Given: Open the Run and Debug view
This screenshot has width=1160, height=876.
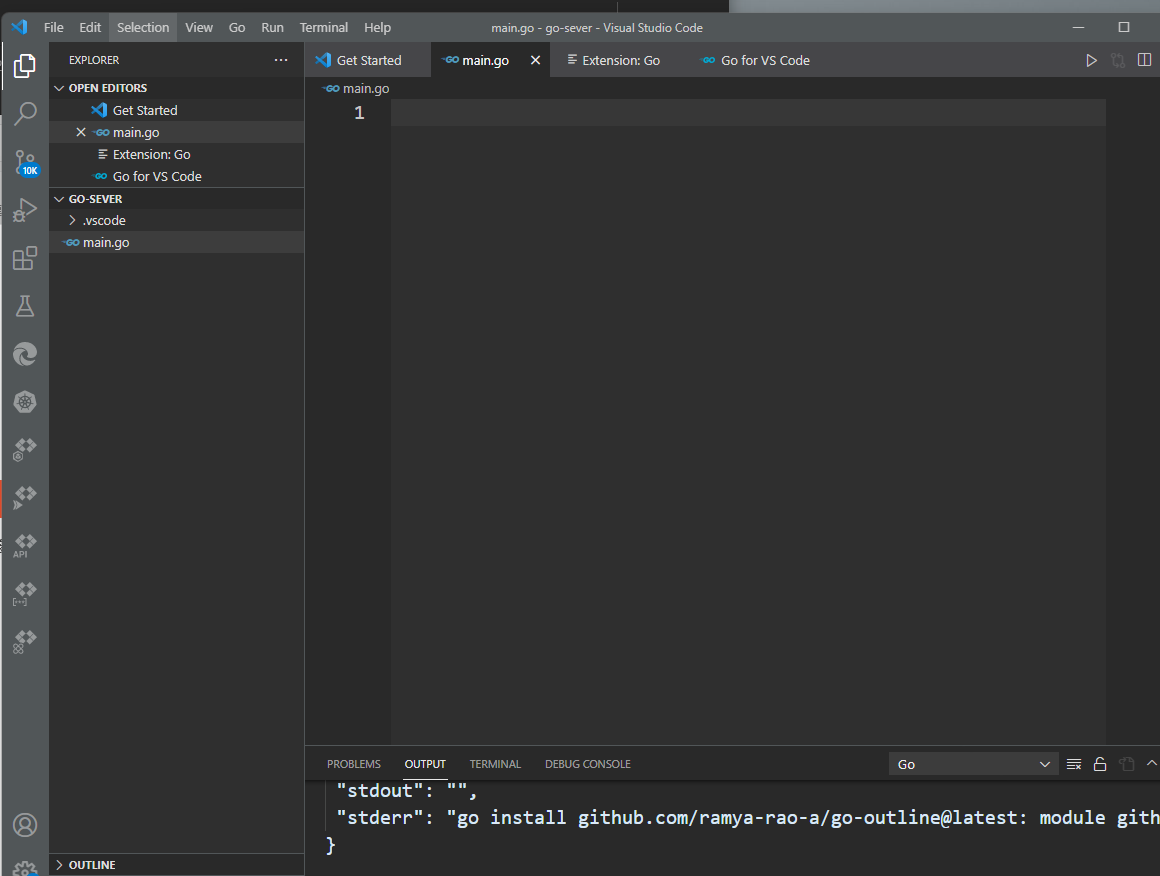Looking at the screenshot, I should point(25,210).
